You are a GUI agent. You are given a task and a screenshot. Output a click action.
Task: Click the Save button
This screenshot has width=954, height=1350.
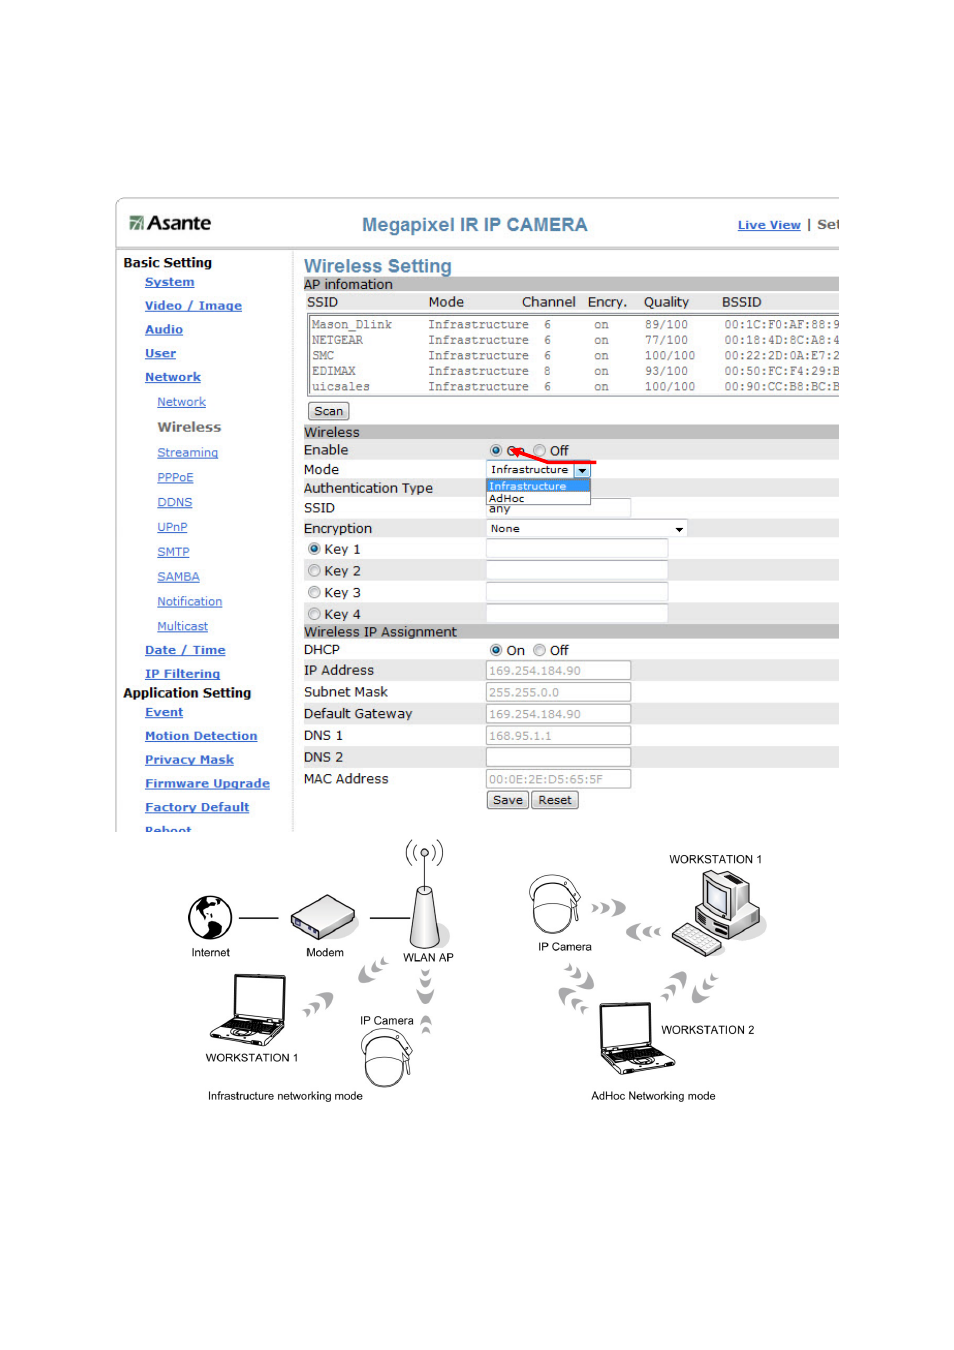[508, 800]
